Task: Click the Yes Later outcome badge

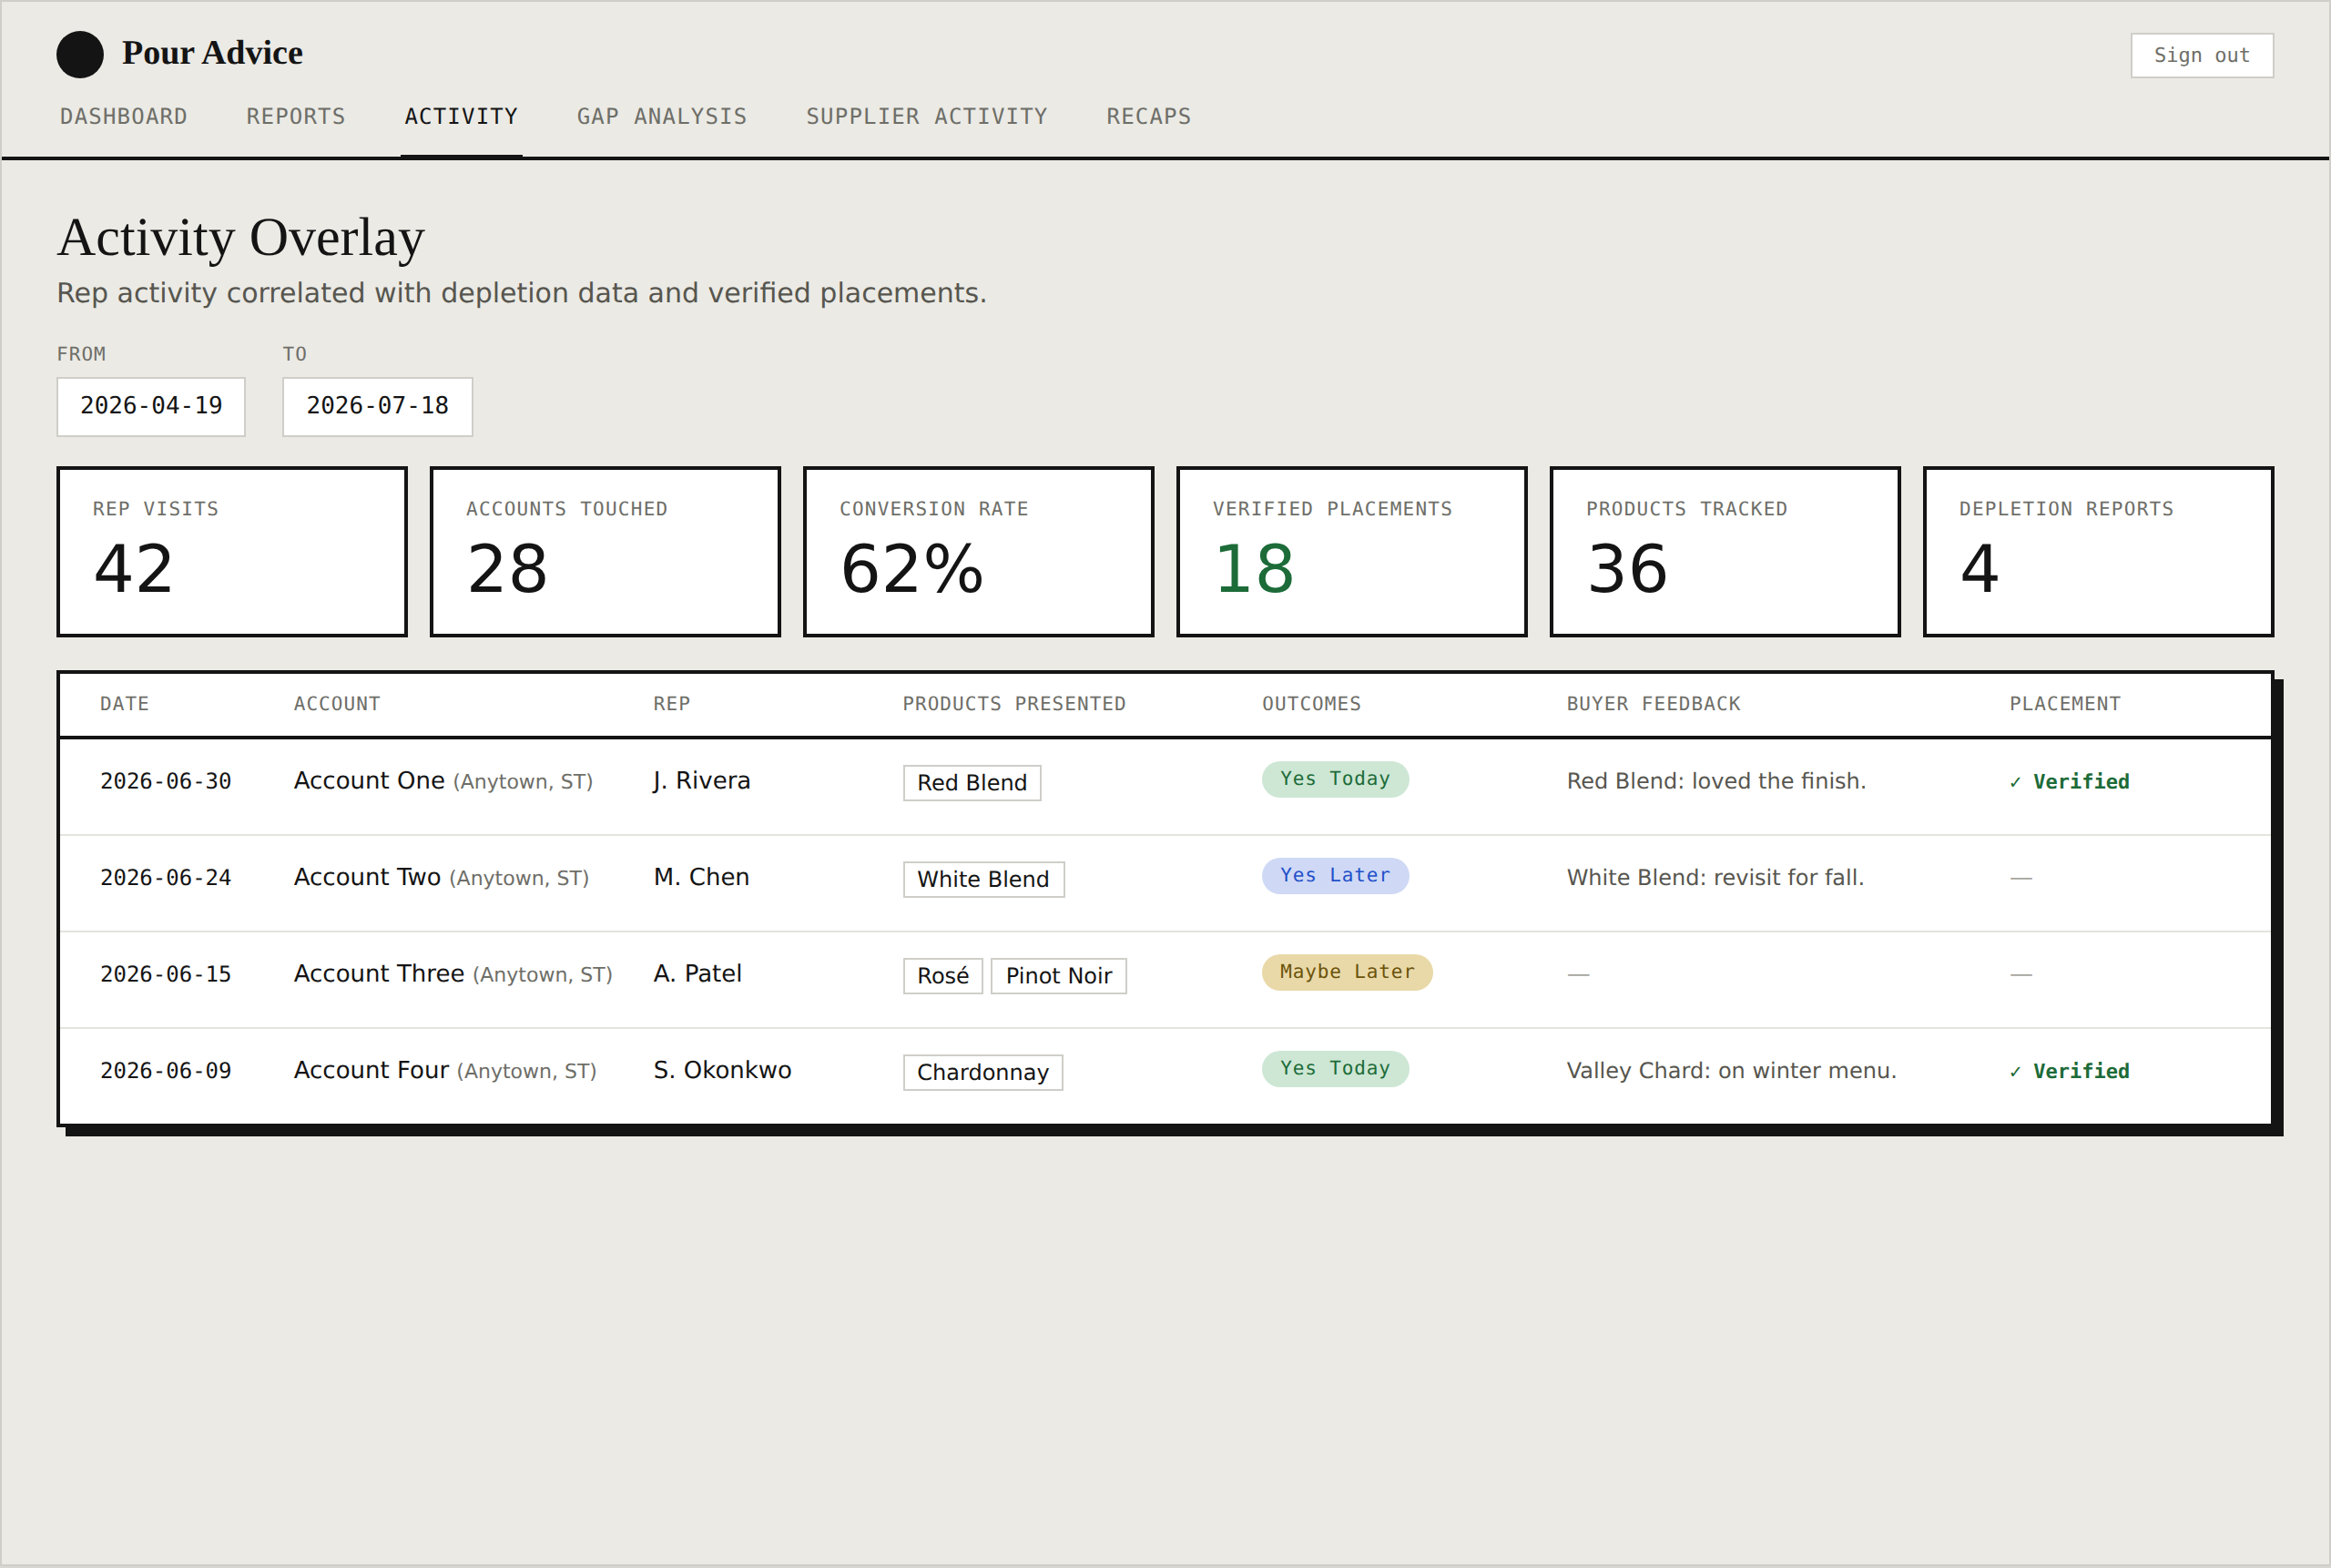Action: (x=1335, y=876)
